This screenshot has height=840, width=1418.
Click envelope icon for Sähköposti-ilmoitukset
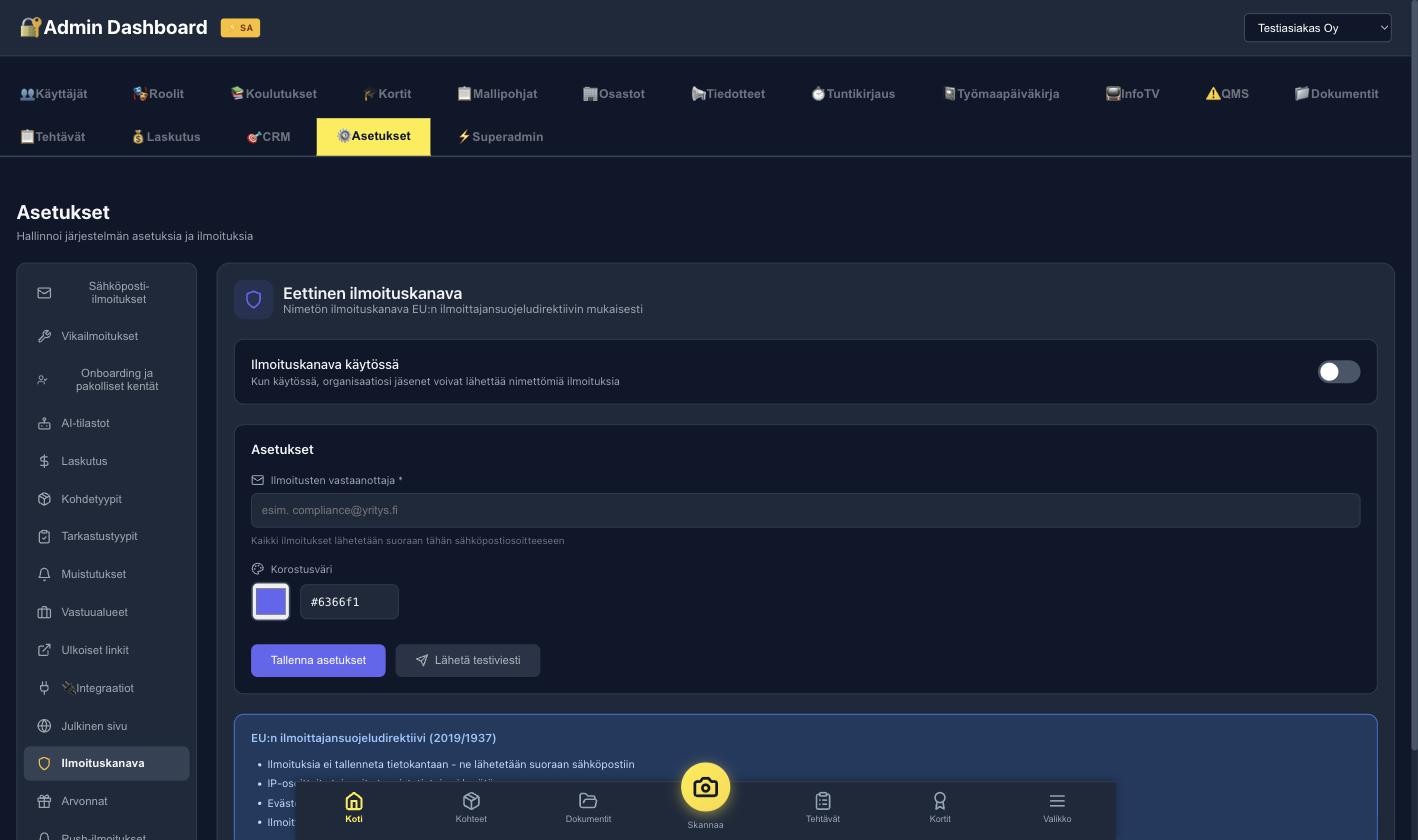[x=44, y=293]
